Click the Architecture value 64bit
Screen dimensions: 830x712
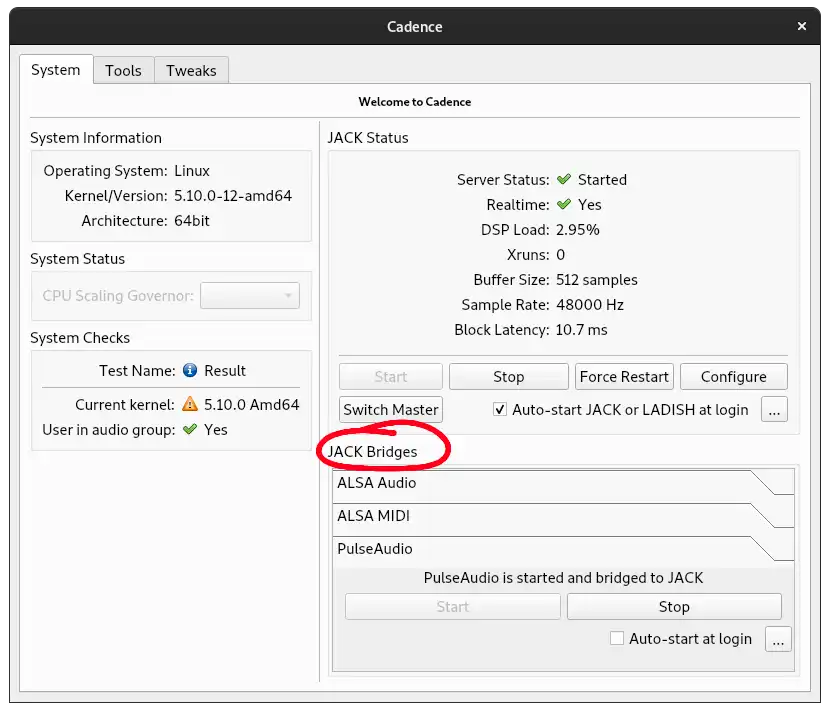[x=192, y=220]
